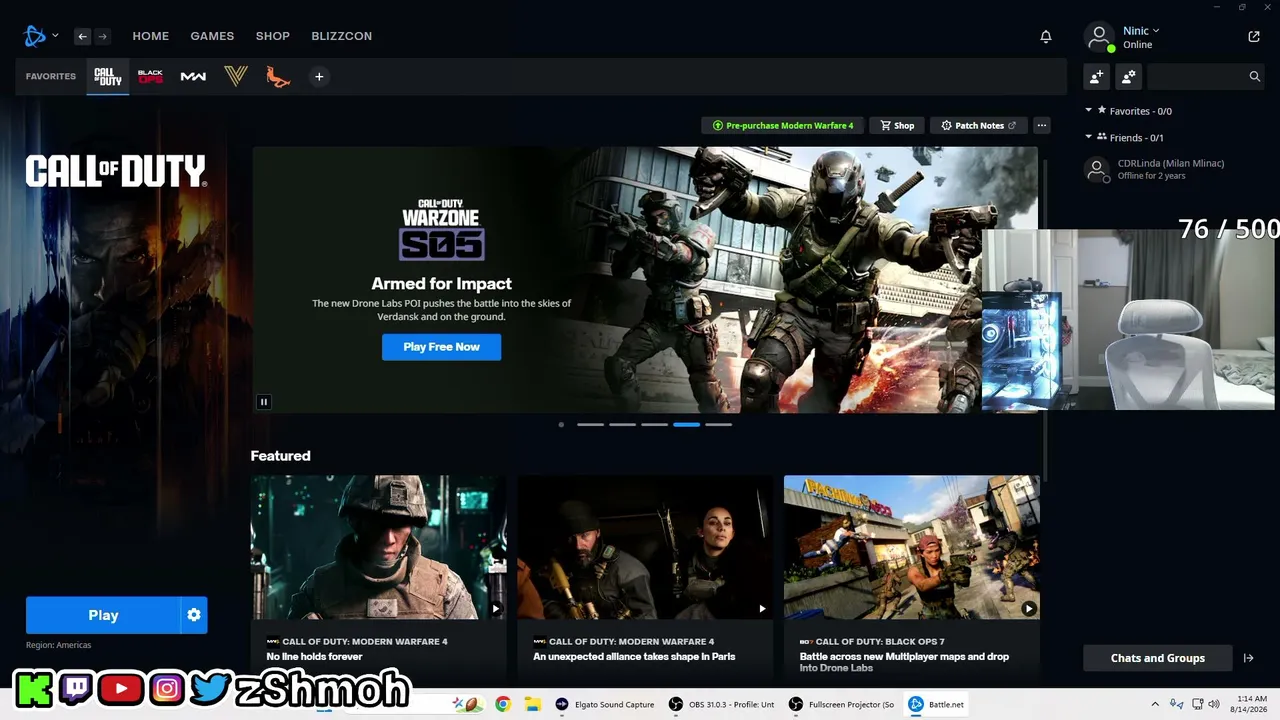Open game settings gear beside Play
This screenshot has height=720, width=1280.
click(194, 615)
